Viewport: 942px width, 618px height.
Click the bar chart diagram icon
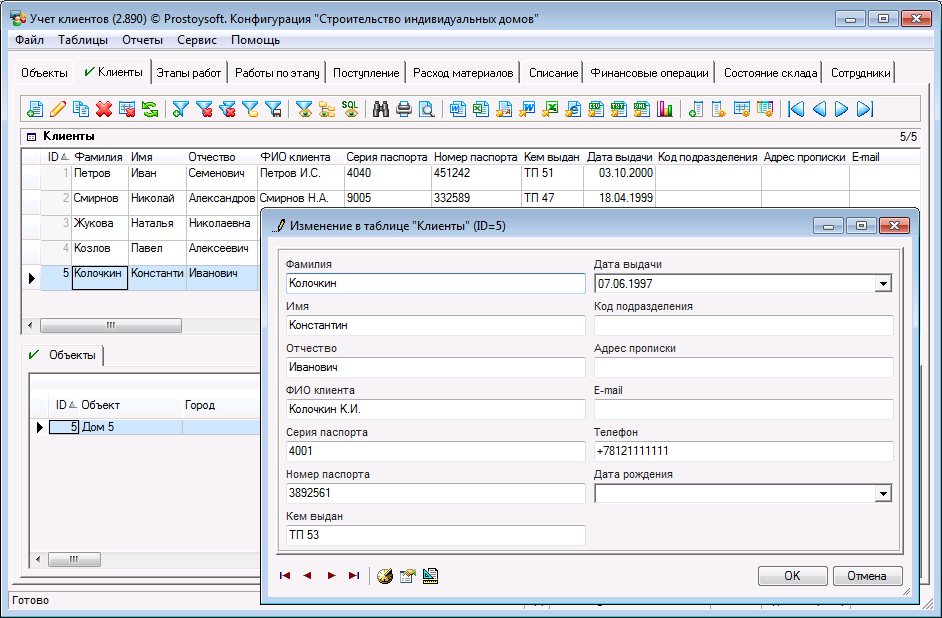coord(665,109)
